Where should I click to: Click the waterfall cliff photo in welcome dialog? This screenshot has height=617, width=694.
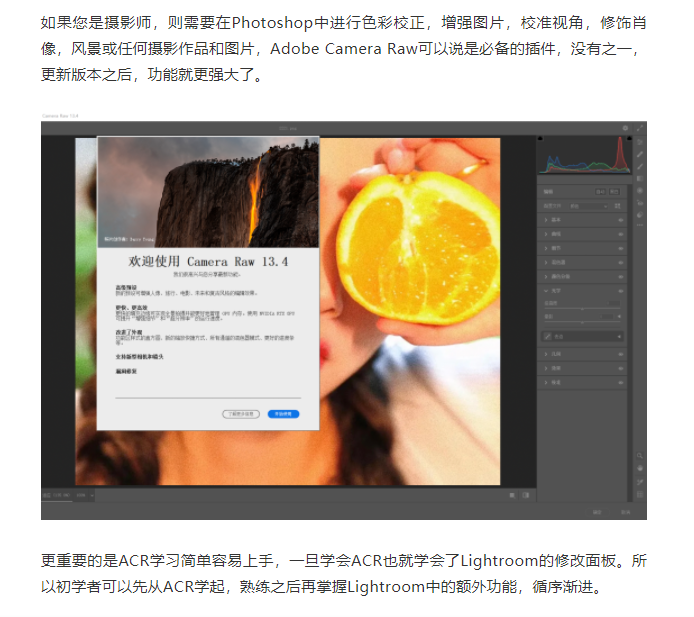(208, 192)
